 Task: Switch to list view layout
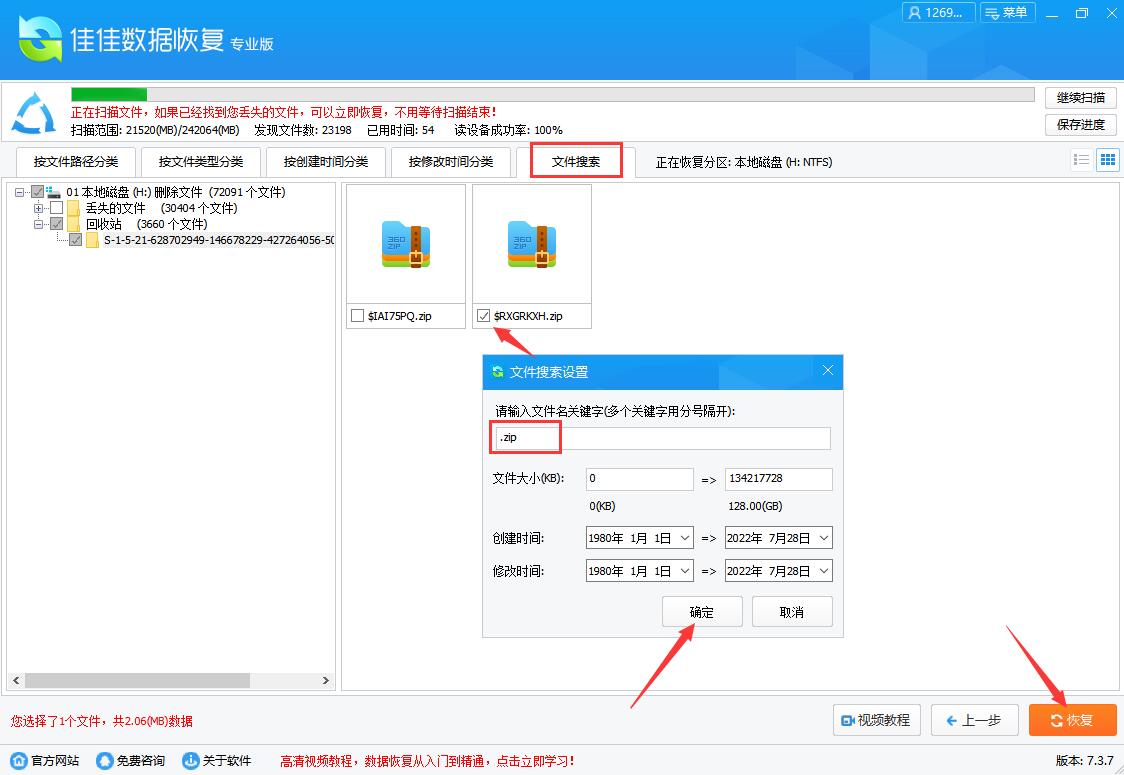pos(1081,159)
